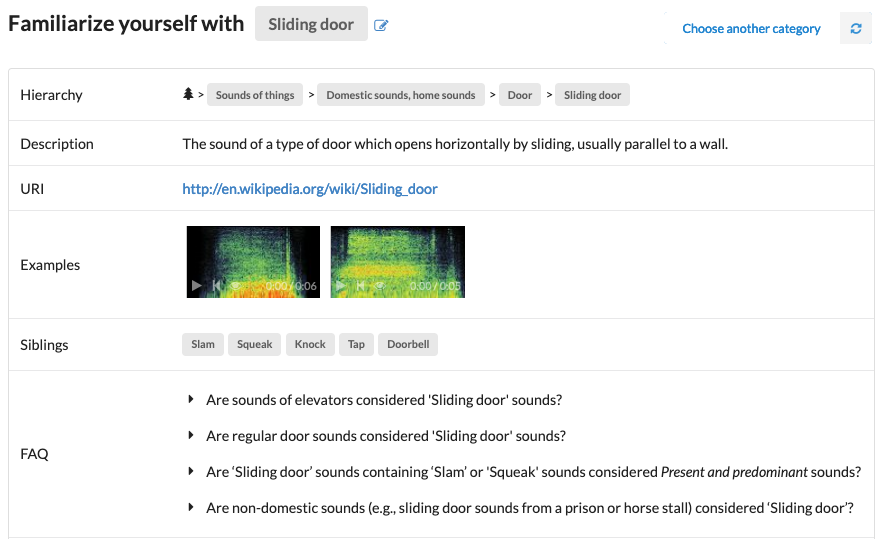This screenshot has width=883, height=539.
Task: Open the Doorbell sibling category
Action: [408, 344]
